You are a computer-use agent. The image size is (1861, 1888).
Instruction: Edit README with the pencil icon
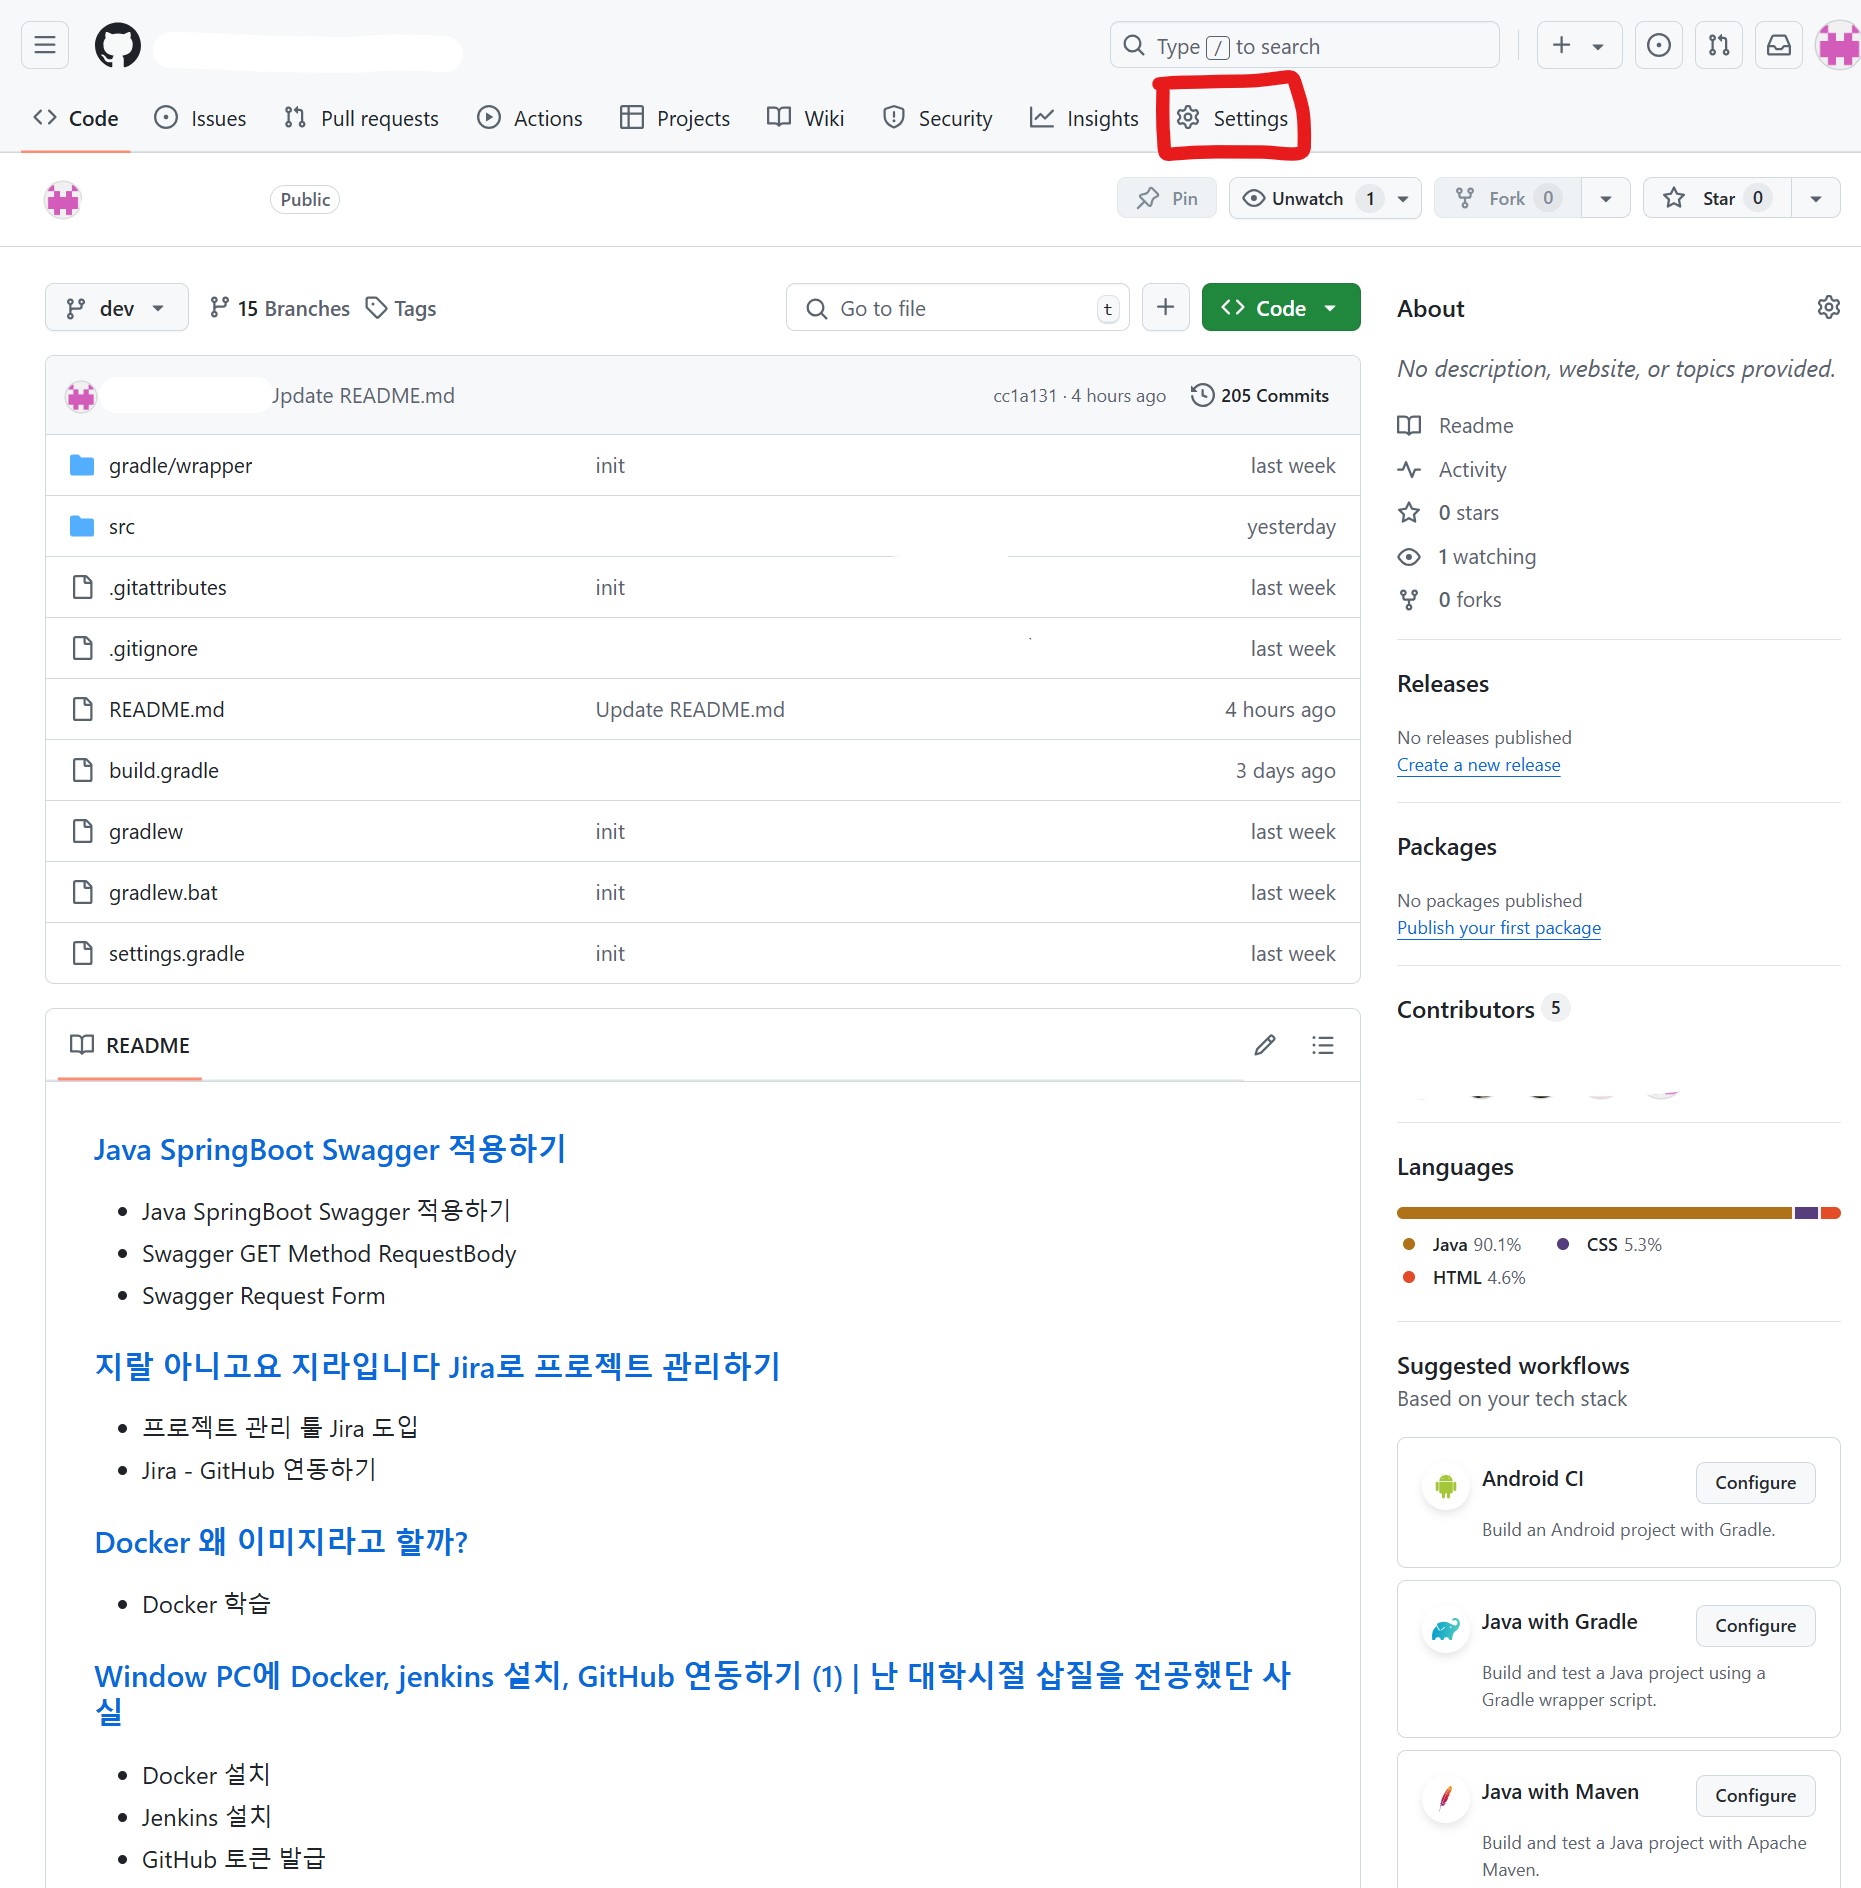coord(1265,1045)
